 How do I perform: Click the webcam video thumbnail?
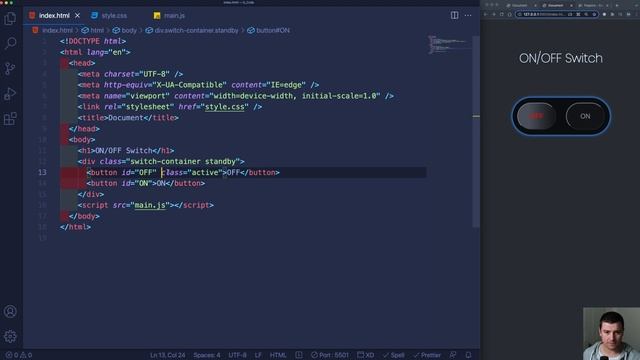coord(611,334)
